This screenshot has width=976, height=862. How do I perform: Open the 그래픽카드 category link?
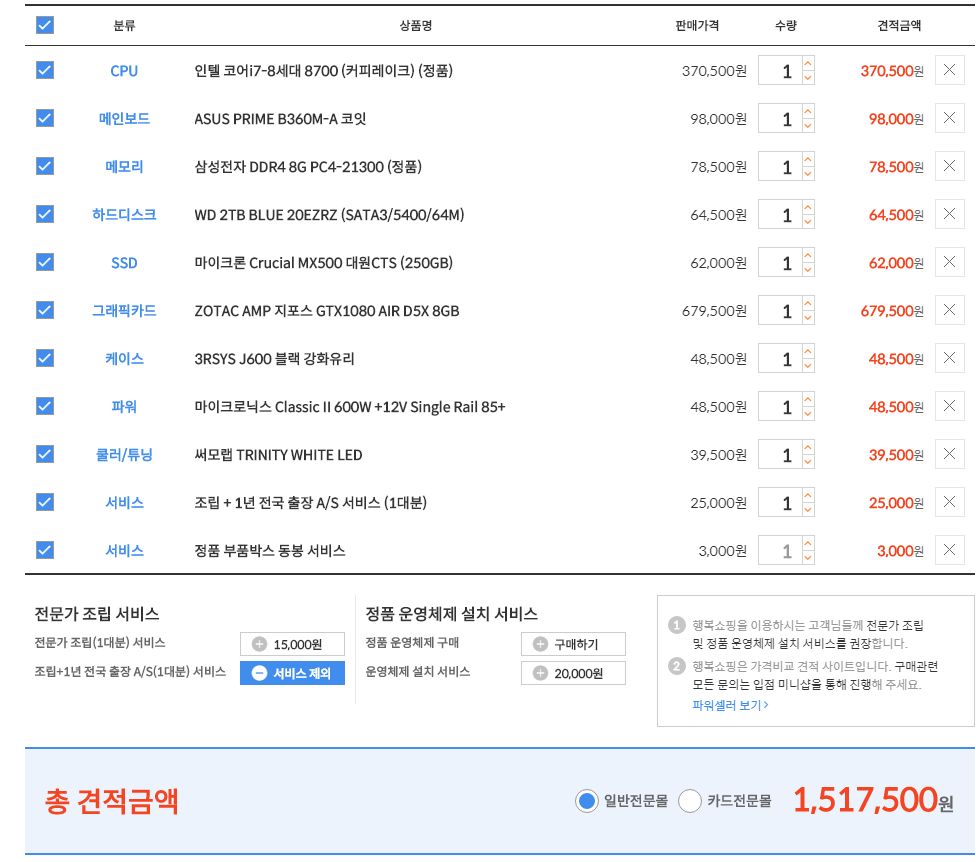pyautogui.click(x=124, y=311)
